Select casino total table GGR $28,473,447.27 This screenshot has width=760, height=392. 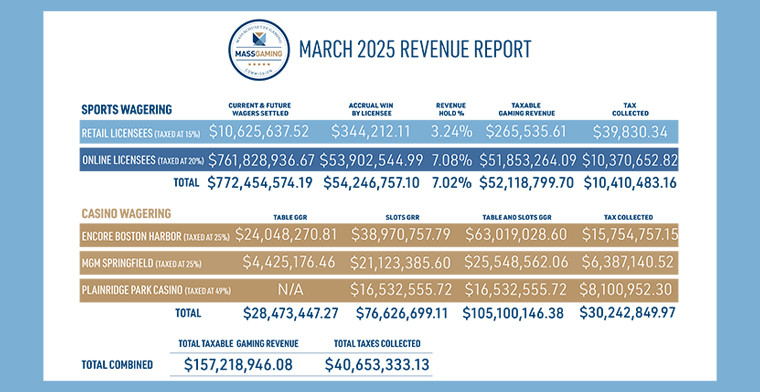(x=290, y=313)
